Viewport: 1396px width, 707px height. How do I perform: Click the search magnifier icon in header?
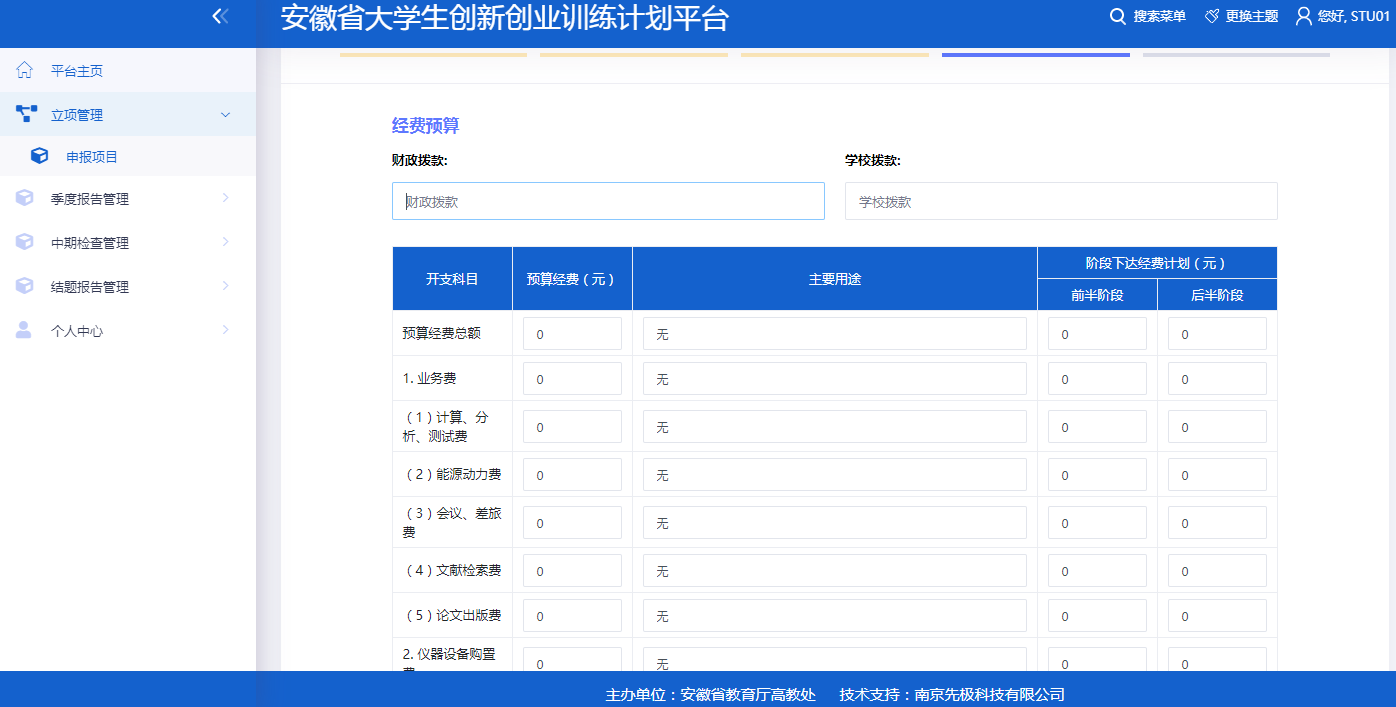[1118, 16]
